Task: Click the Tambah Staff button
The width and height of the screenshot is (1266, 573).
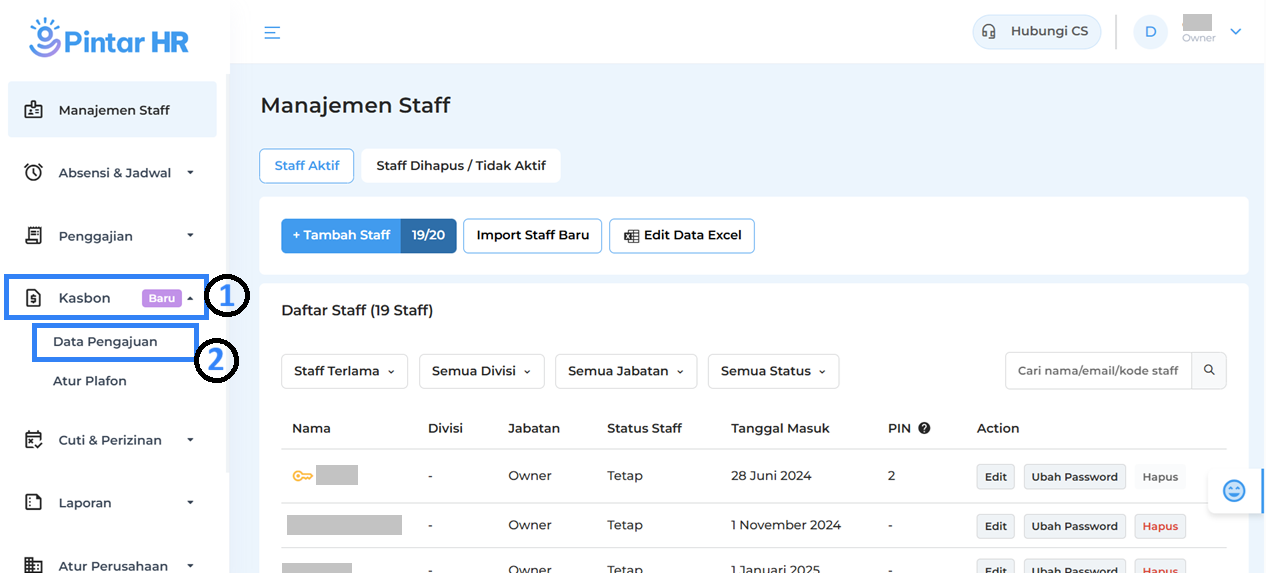Action: point(341,236)
